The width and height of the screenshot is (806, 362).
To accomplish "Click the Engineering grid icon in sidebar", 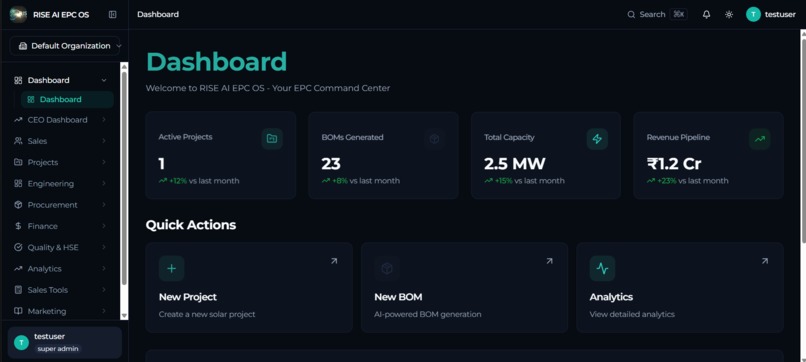I will point(19,184).
